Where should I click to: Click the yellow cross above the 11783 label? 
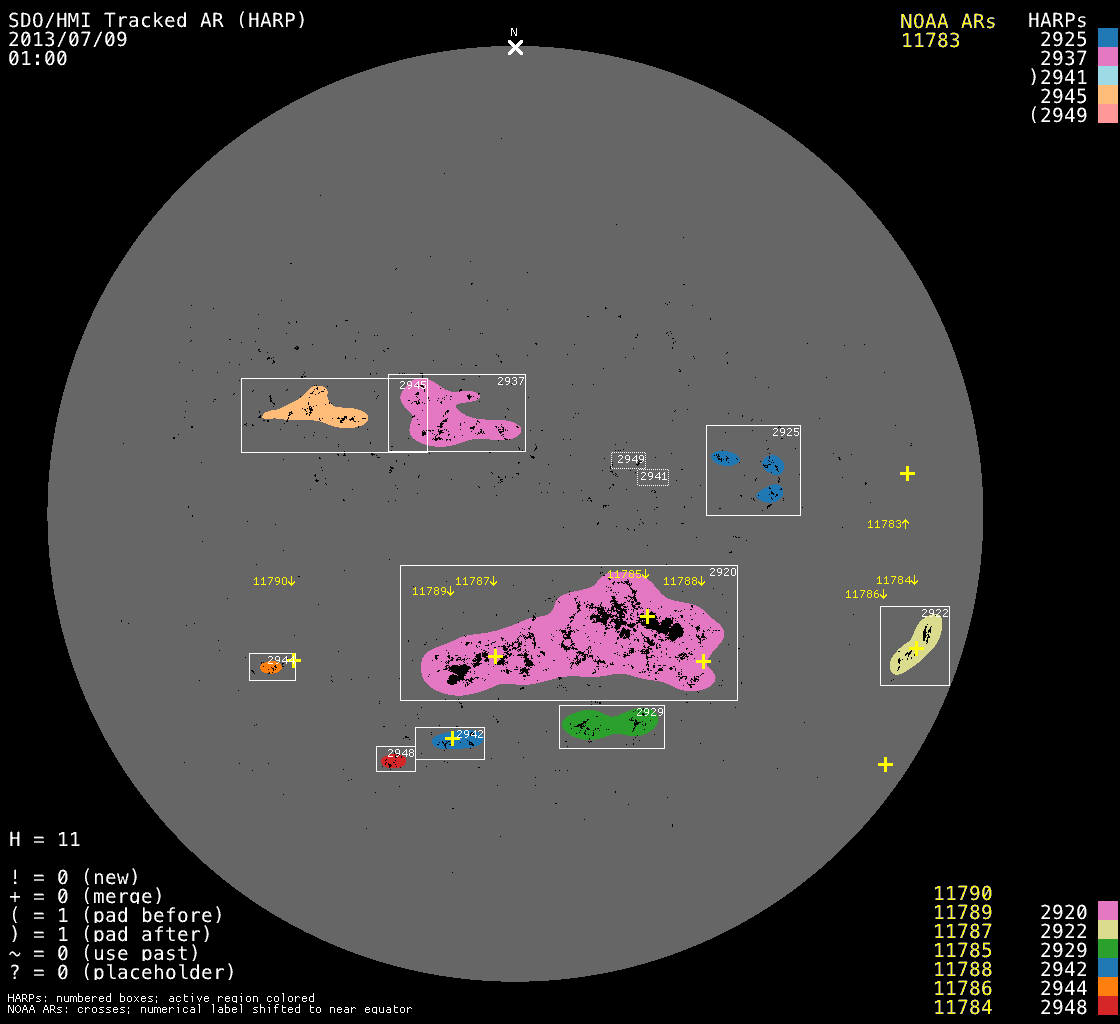[x=907, y=473]
